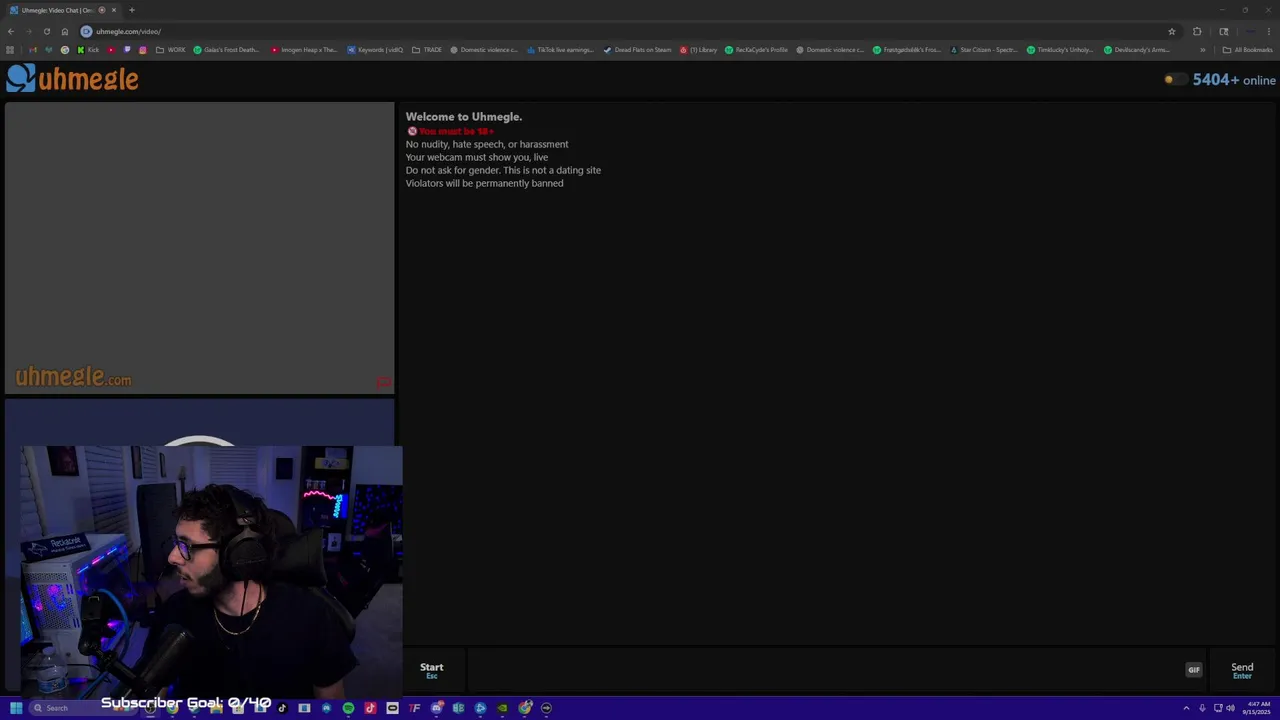Open Spotify from the taskbar
This screenshot has height=720, width=1280.
pyautogui.click(x=348, y=708)
